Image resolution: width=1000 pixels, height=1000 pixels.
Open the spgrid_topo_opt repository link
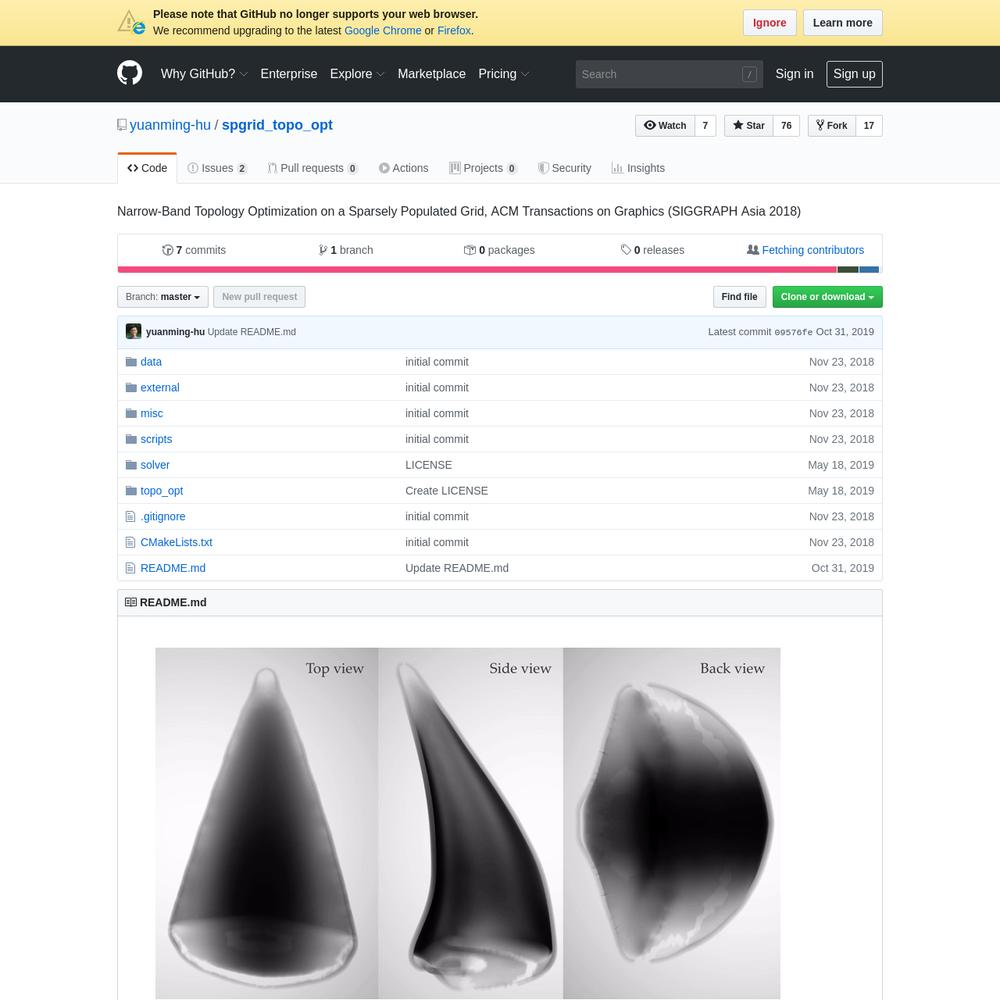[x=277, y=125]
